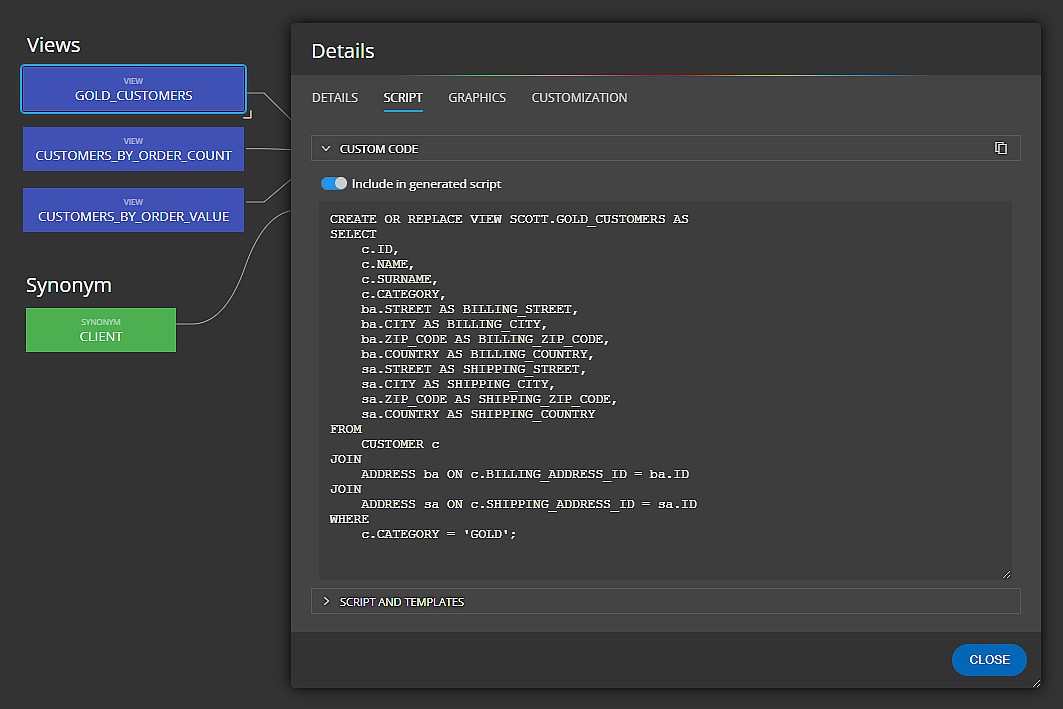
Task: Select the CUSTOMERS_BY_ORDER_COUNT view node
Action: 133,149
